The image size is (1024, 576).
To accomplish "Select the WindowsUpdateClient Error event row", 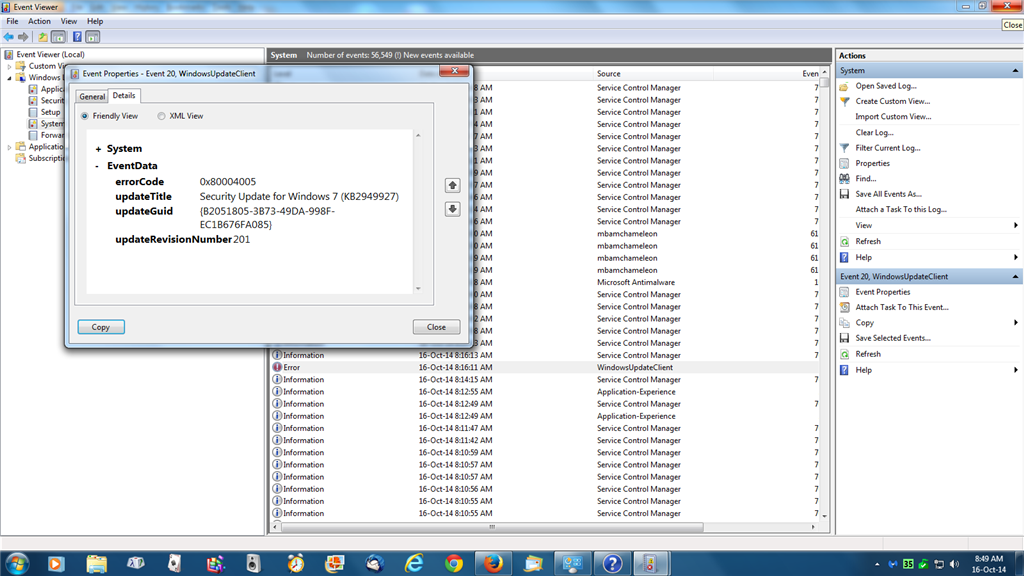I will (x=545, y=368).
